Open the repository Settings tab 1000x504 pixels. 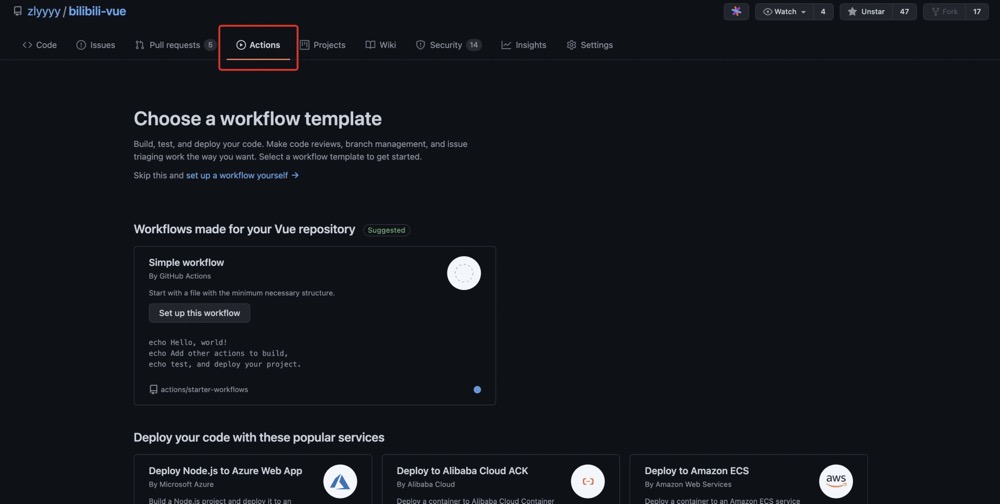pyautogui.click(x=590, y=45)
